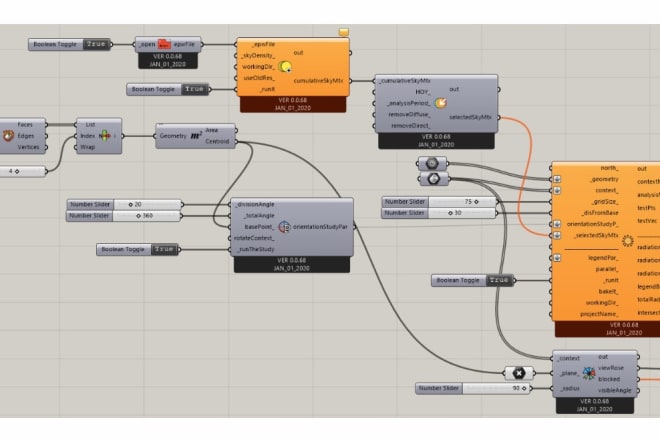Click the north_ input label
Screen dimensions: 660x440
[x=609, y=168]
